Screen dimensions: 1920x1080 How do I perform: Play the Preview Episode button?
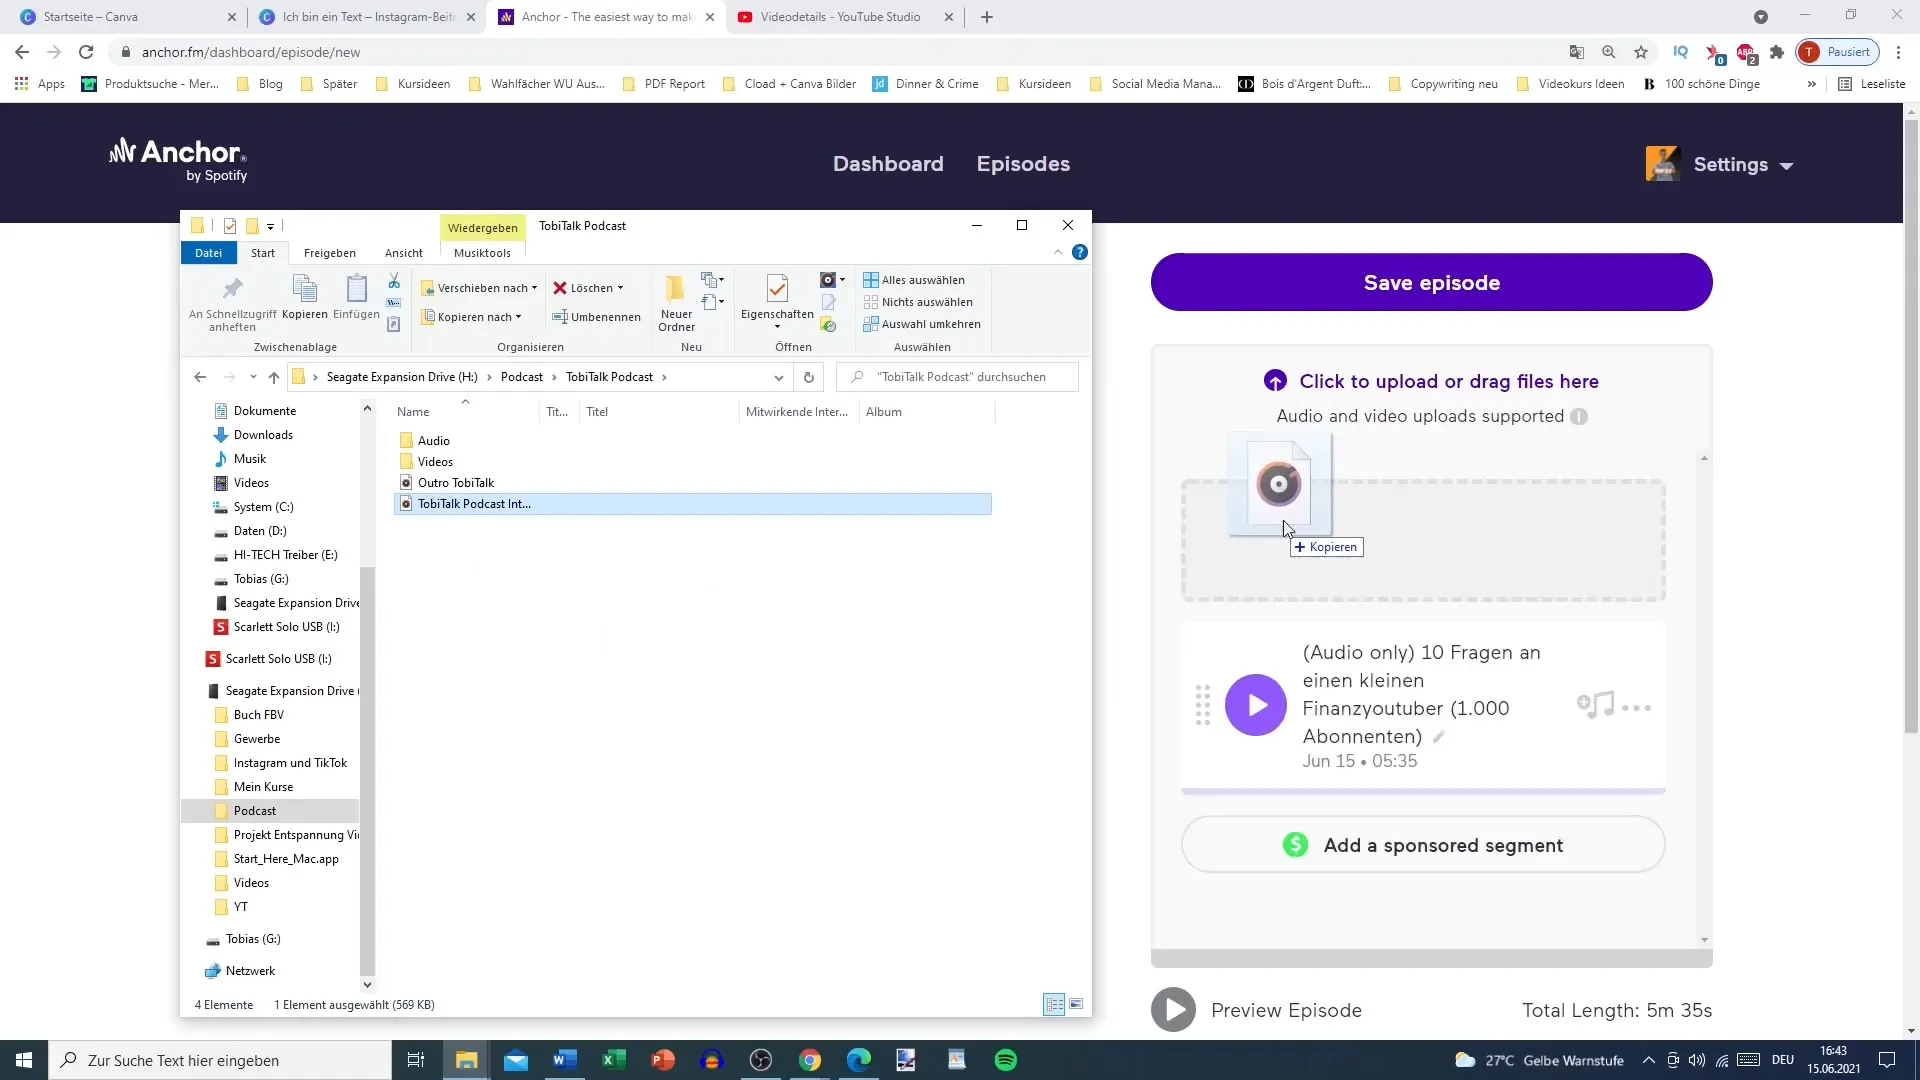tap(1174, 1010)
